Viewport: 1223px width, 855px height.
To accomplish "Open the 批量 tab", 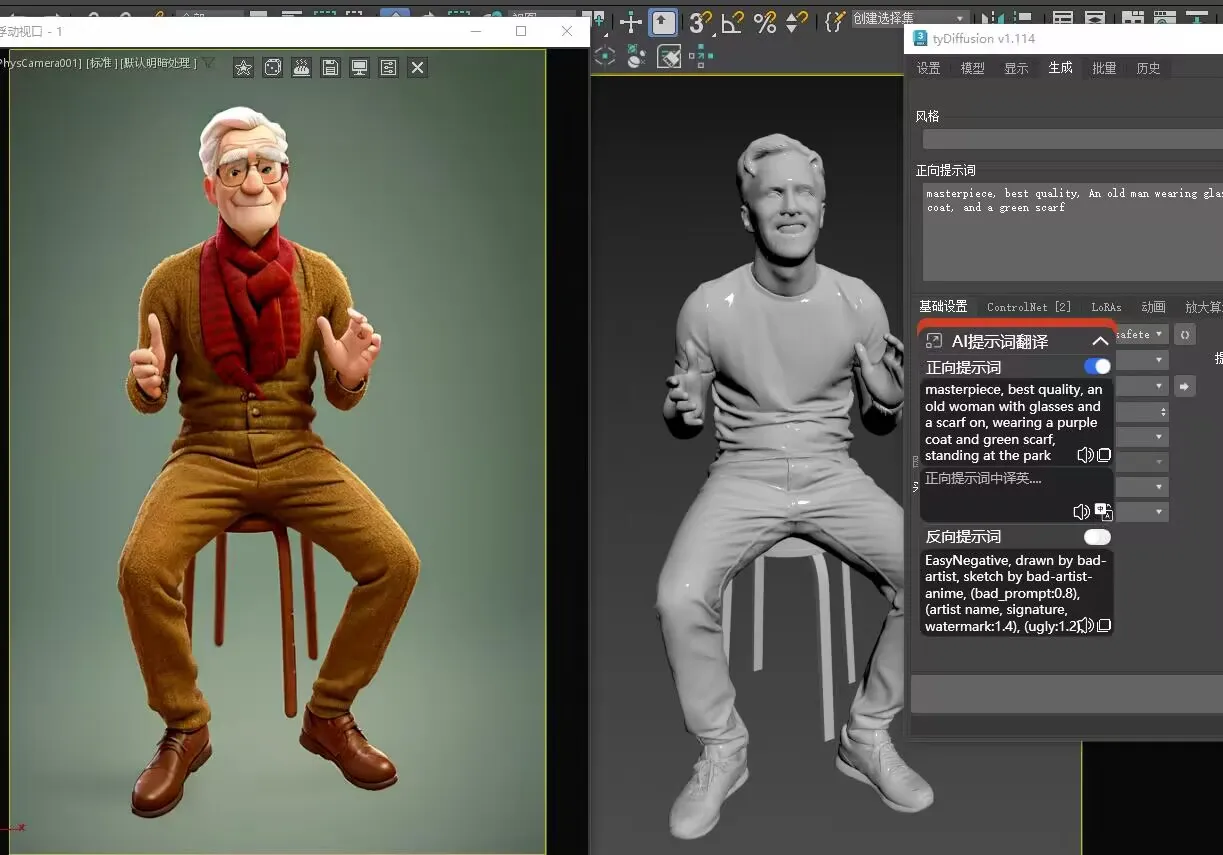I will pos(1105,68).
